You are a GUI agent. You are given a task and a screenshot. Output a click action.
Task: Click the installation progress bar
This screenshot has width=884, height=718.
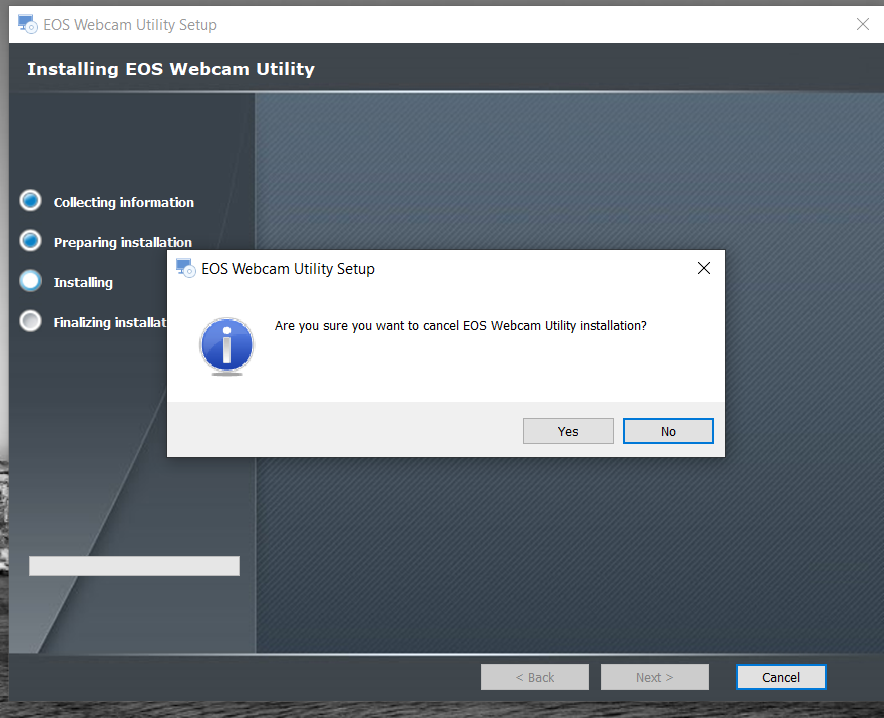point(134,566)
